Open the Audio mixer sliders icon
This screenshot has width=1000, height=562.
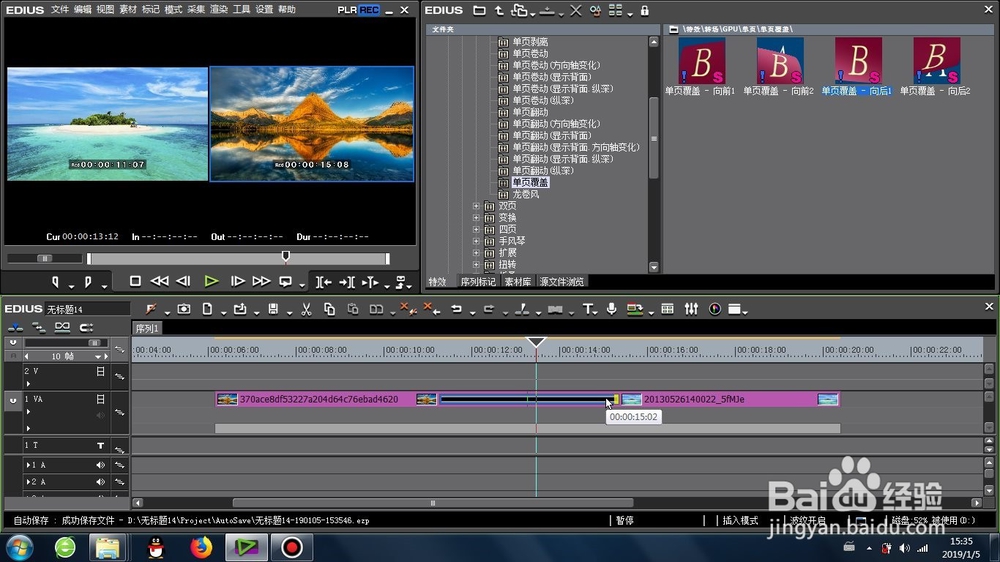pyautogui.click(x=691, y=309)
